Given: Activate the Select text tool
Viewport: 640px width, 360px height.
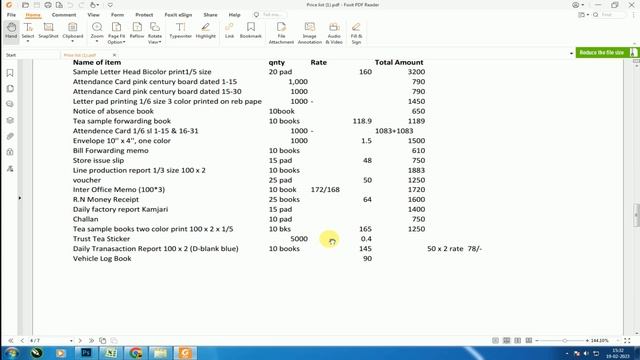Looking at the screenshot, I should (x=28, y=32).
